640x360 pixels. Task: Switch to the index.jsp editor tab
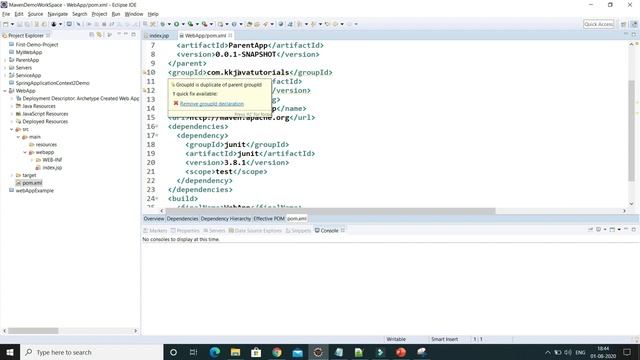(157, 36)
